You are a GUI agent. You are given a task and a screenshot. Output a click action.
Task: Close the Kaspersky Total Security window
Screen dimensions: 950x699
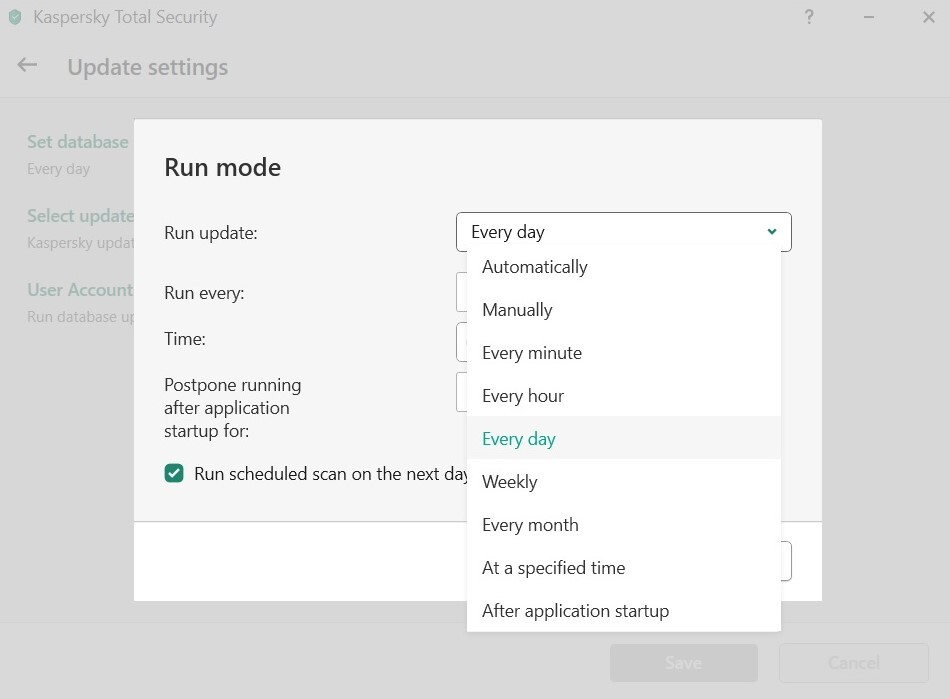click(x=929, y=17)
